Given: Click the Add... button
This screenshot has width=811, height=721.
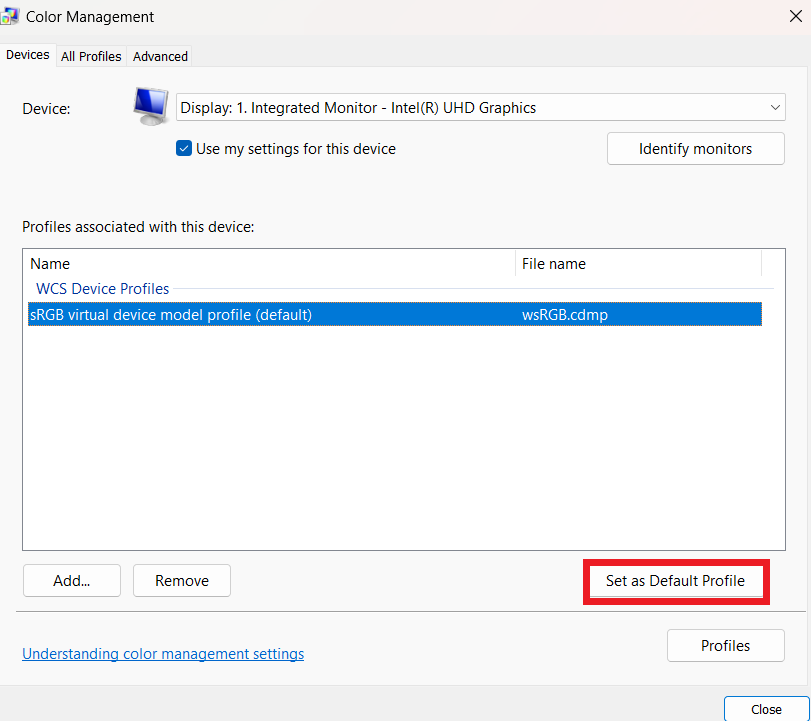Looking at the screenshot, I should tap(71, 581).
